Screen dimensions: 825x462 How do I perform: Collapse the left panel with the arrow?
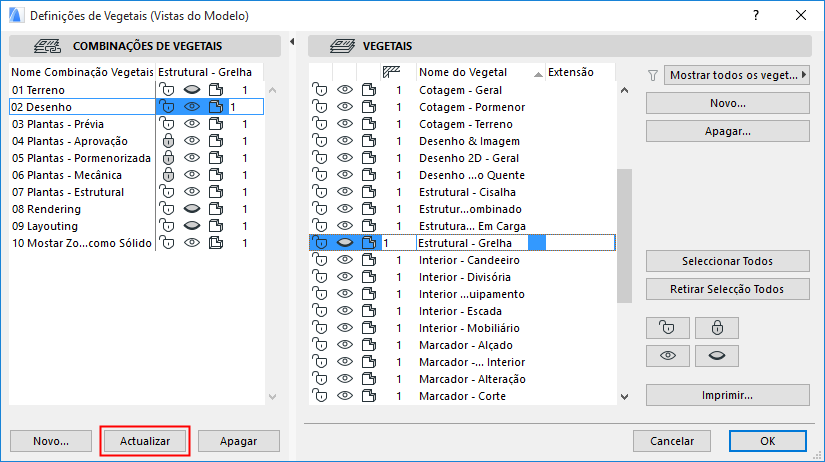291,42
